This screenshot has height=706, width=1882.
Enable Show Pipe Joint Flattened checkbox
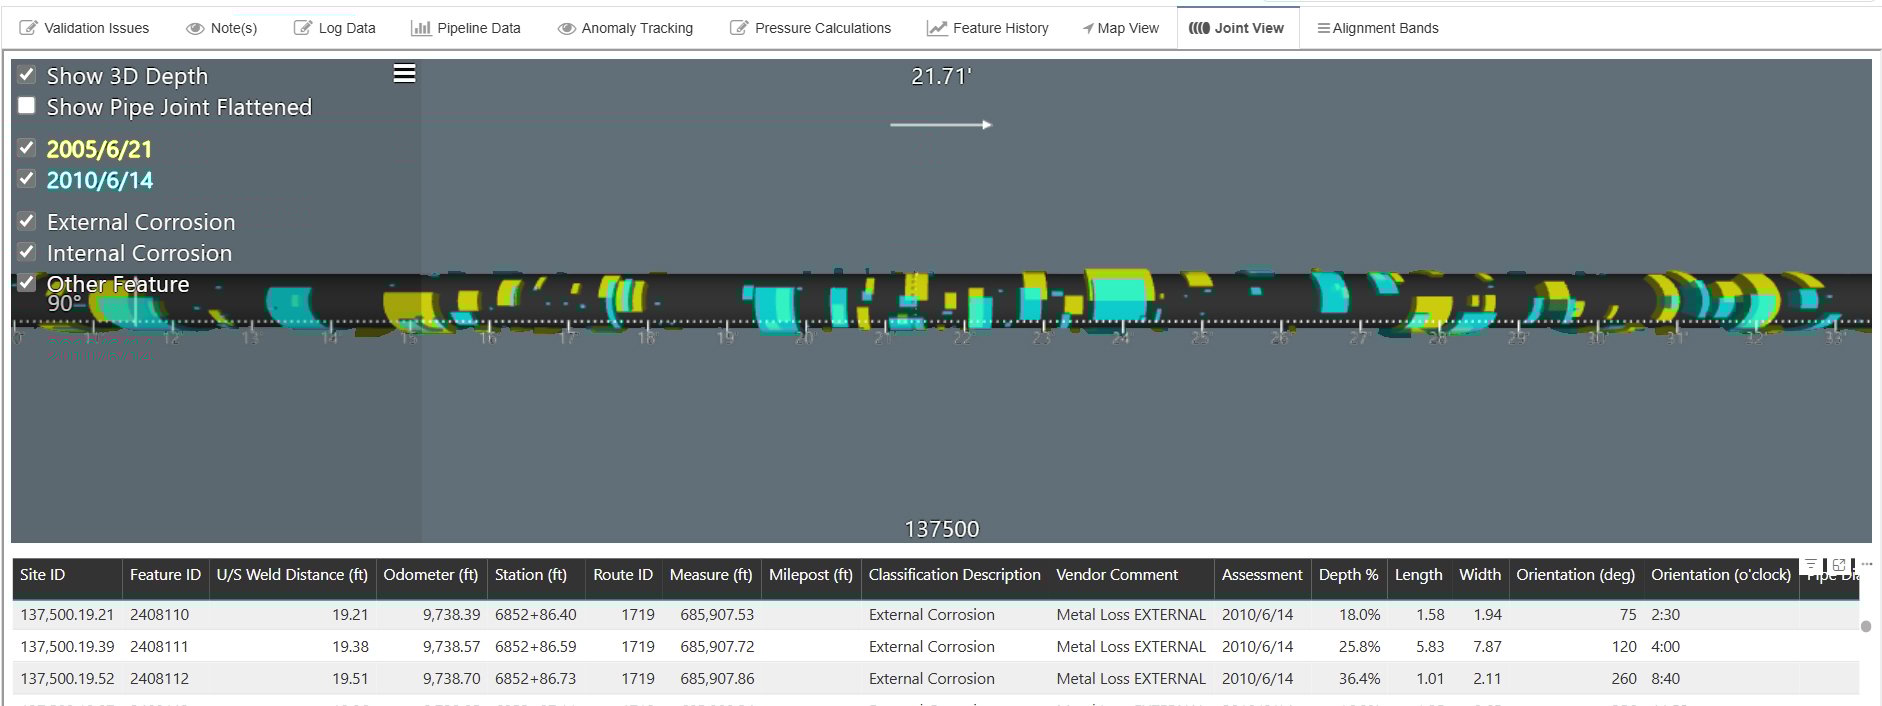27,106
